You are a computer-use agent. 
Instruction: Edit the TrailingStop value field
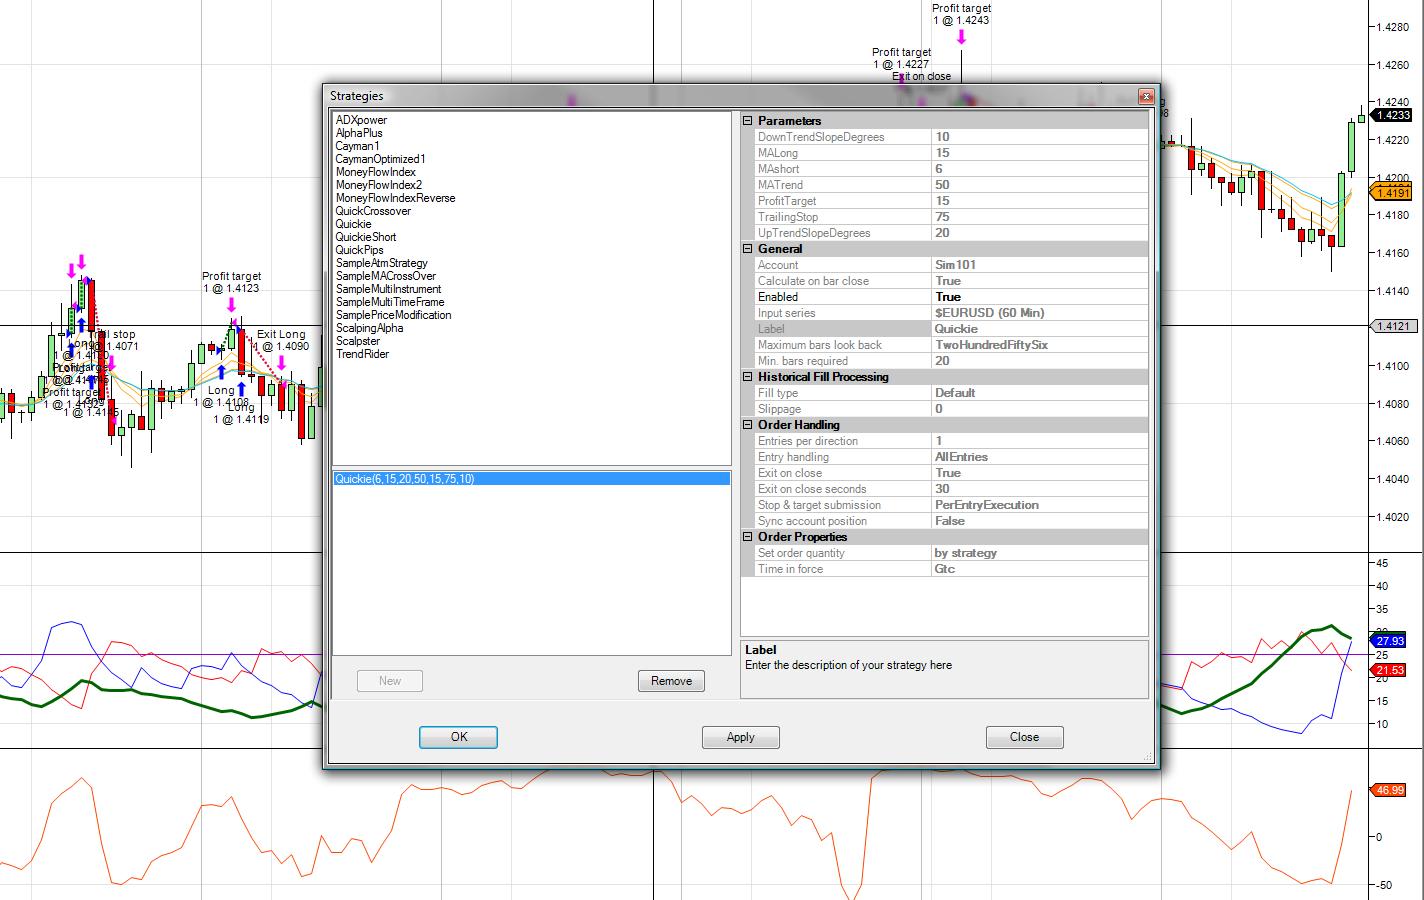point(1040,217)
